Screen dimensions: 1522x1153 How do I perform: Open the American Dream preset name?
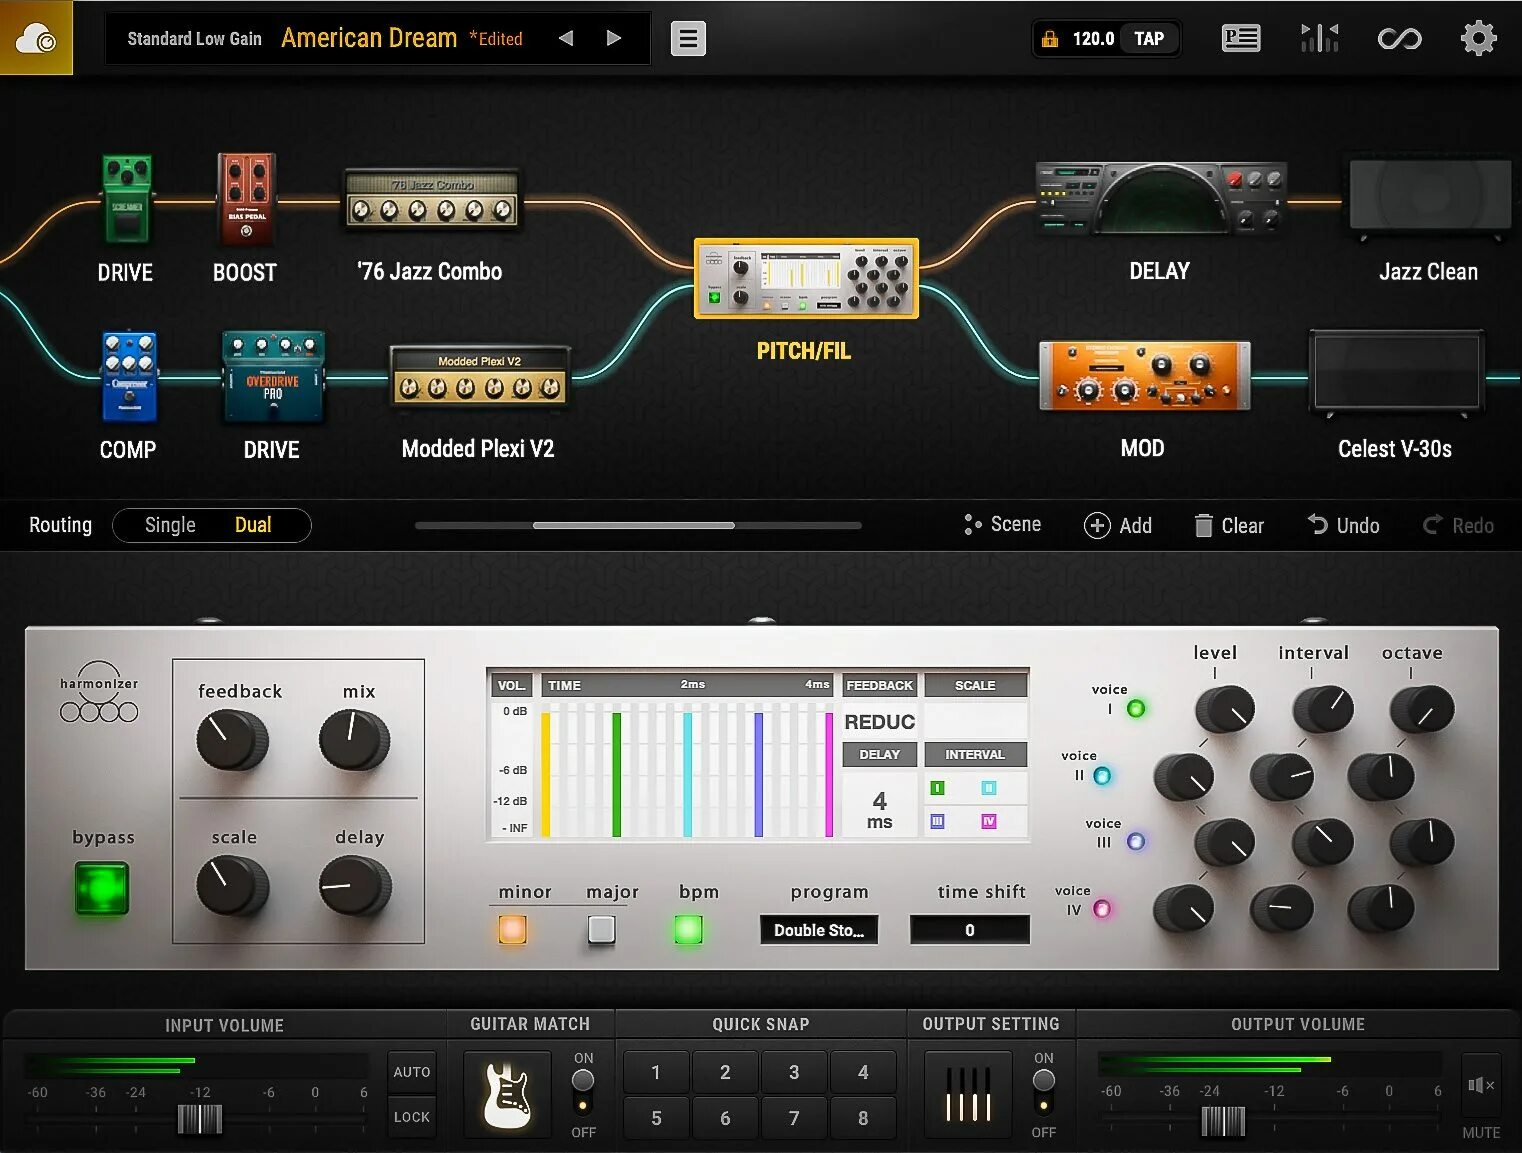[369, 38]
